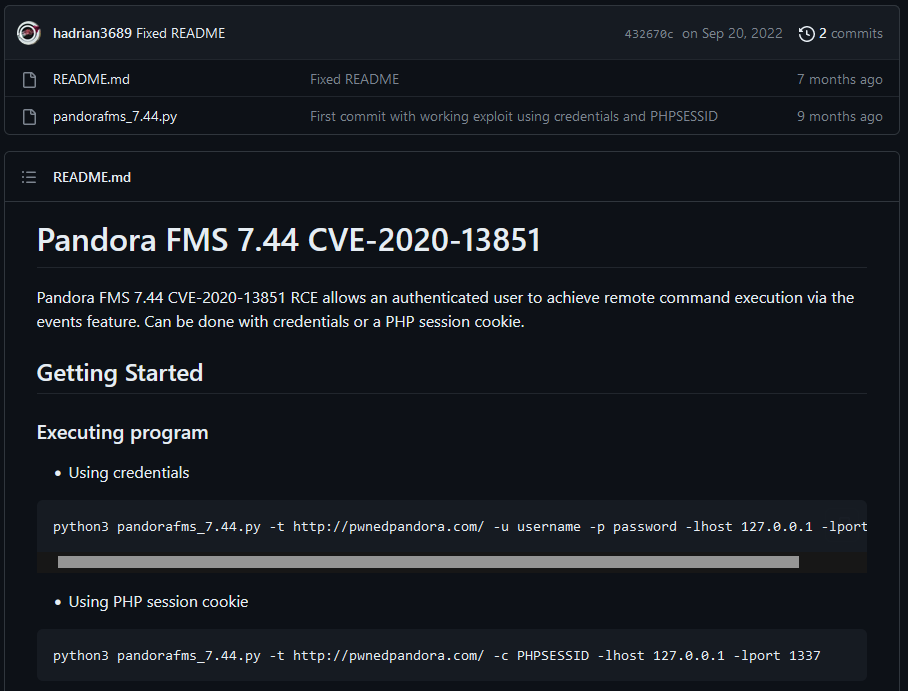Click the commit history clock icon
The width and height of the screenshot is (908, 691).
click(807, 34)
